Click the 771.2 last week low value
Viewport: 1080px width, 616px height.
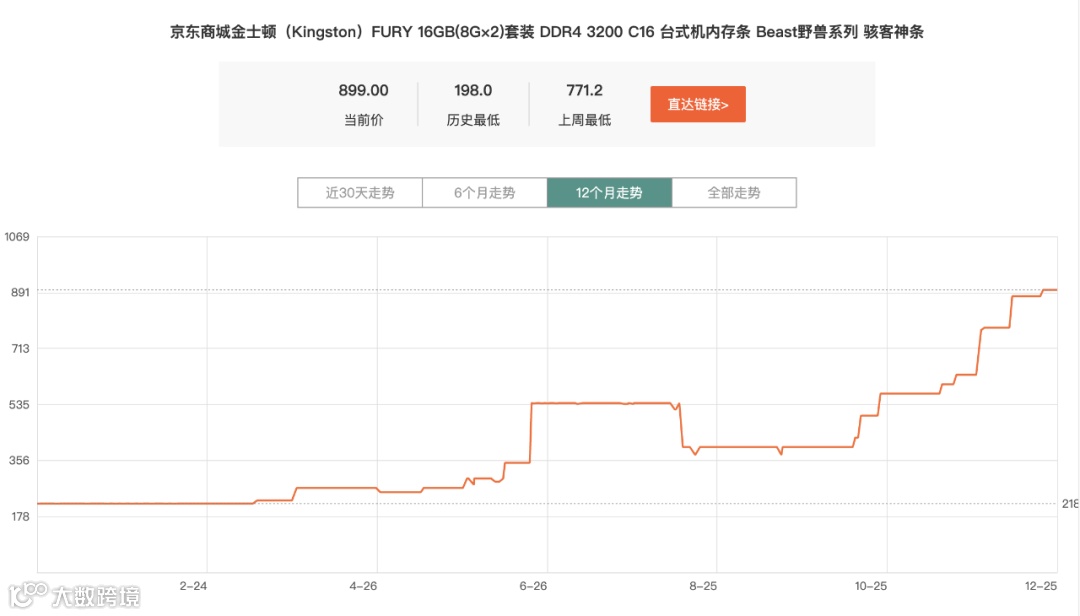585,90
